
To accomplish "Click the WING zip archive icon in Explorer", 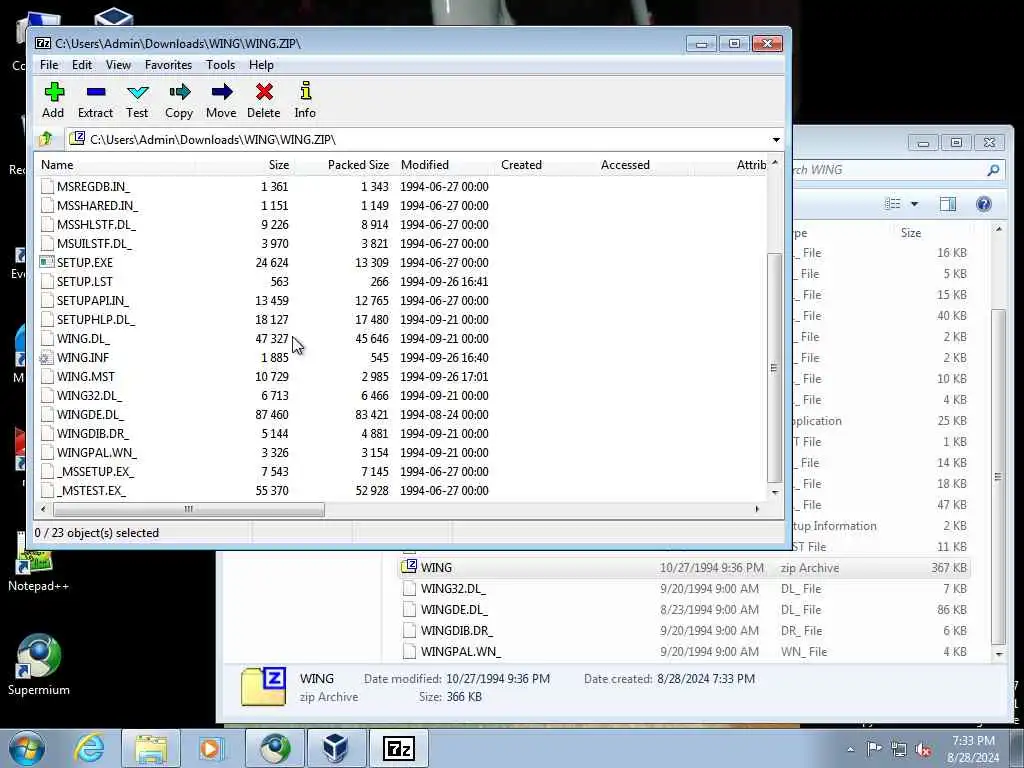I will [x=409, y=566].
